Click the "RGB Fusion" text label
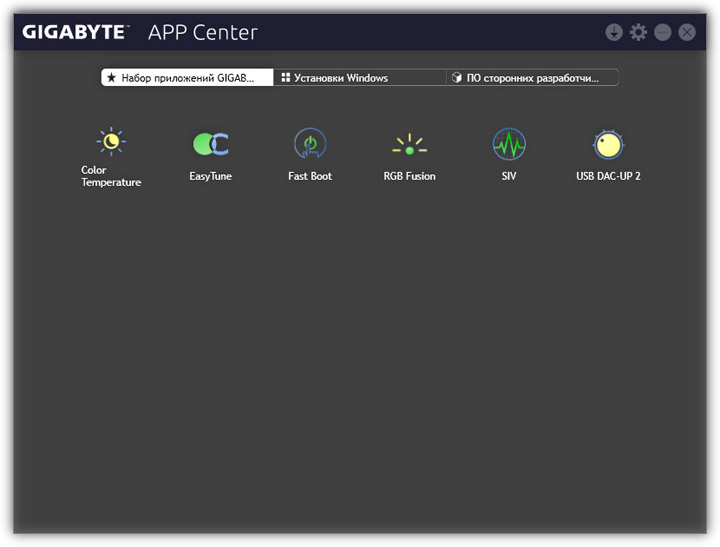 410,176
